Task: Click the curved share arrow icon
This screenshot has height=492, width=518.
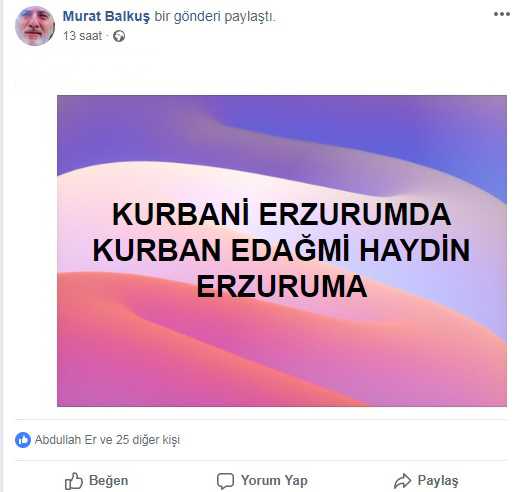Action: pyautogui.click(x=403, y=481)
